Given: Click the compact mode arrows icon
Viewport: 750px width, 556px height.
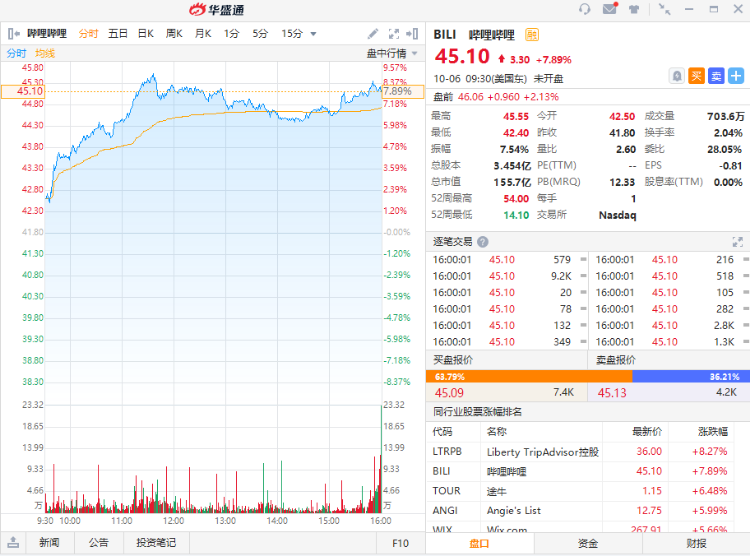Looking at the screenshot, I should pyautogui.click(x=664, y=9).
